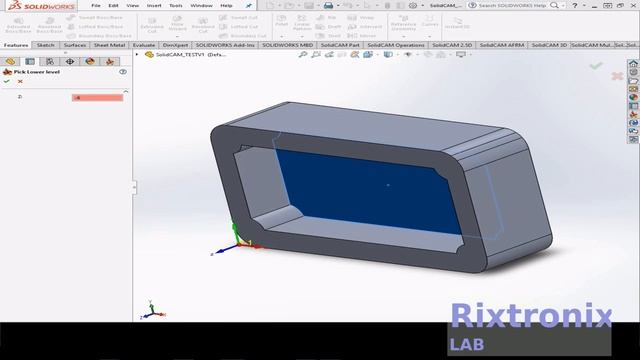Switch to the Sketch ribbon tab

[46, 45]
